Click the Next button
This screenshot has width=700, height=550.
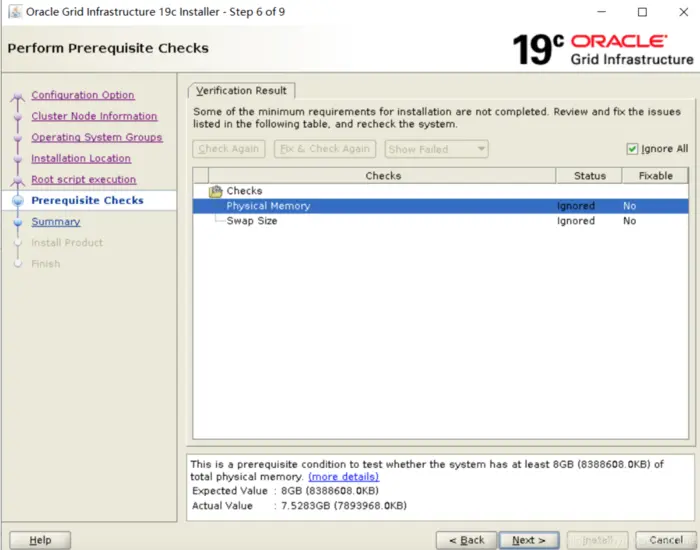[529, 540]
